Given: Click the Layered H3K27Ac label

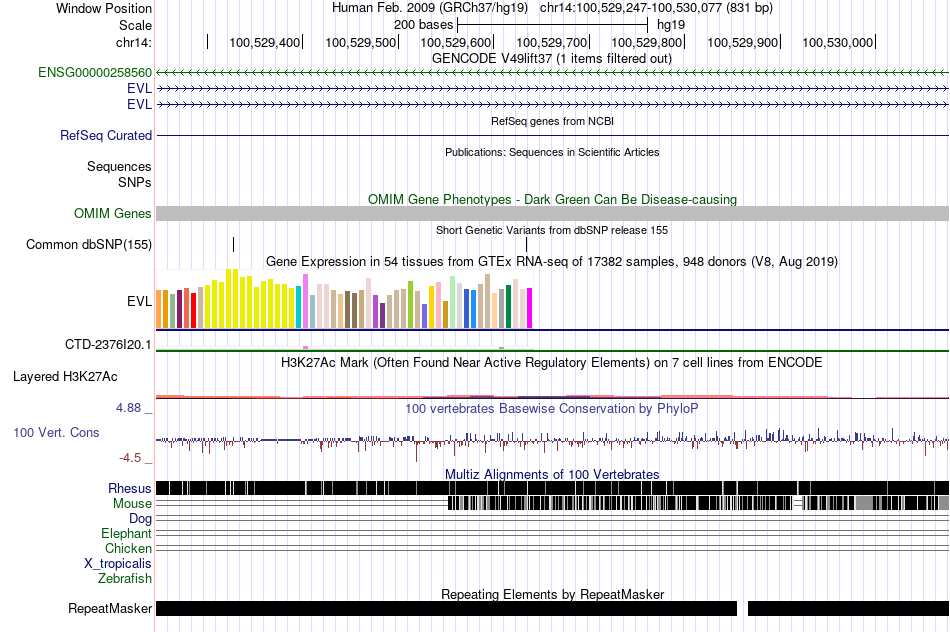Looking at the screenshot, I should pos(65,376).
